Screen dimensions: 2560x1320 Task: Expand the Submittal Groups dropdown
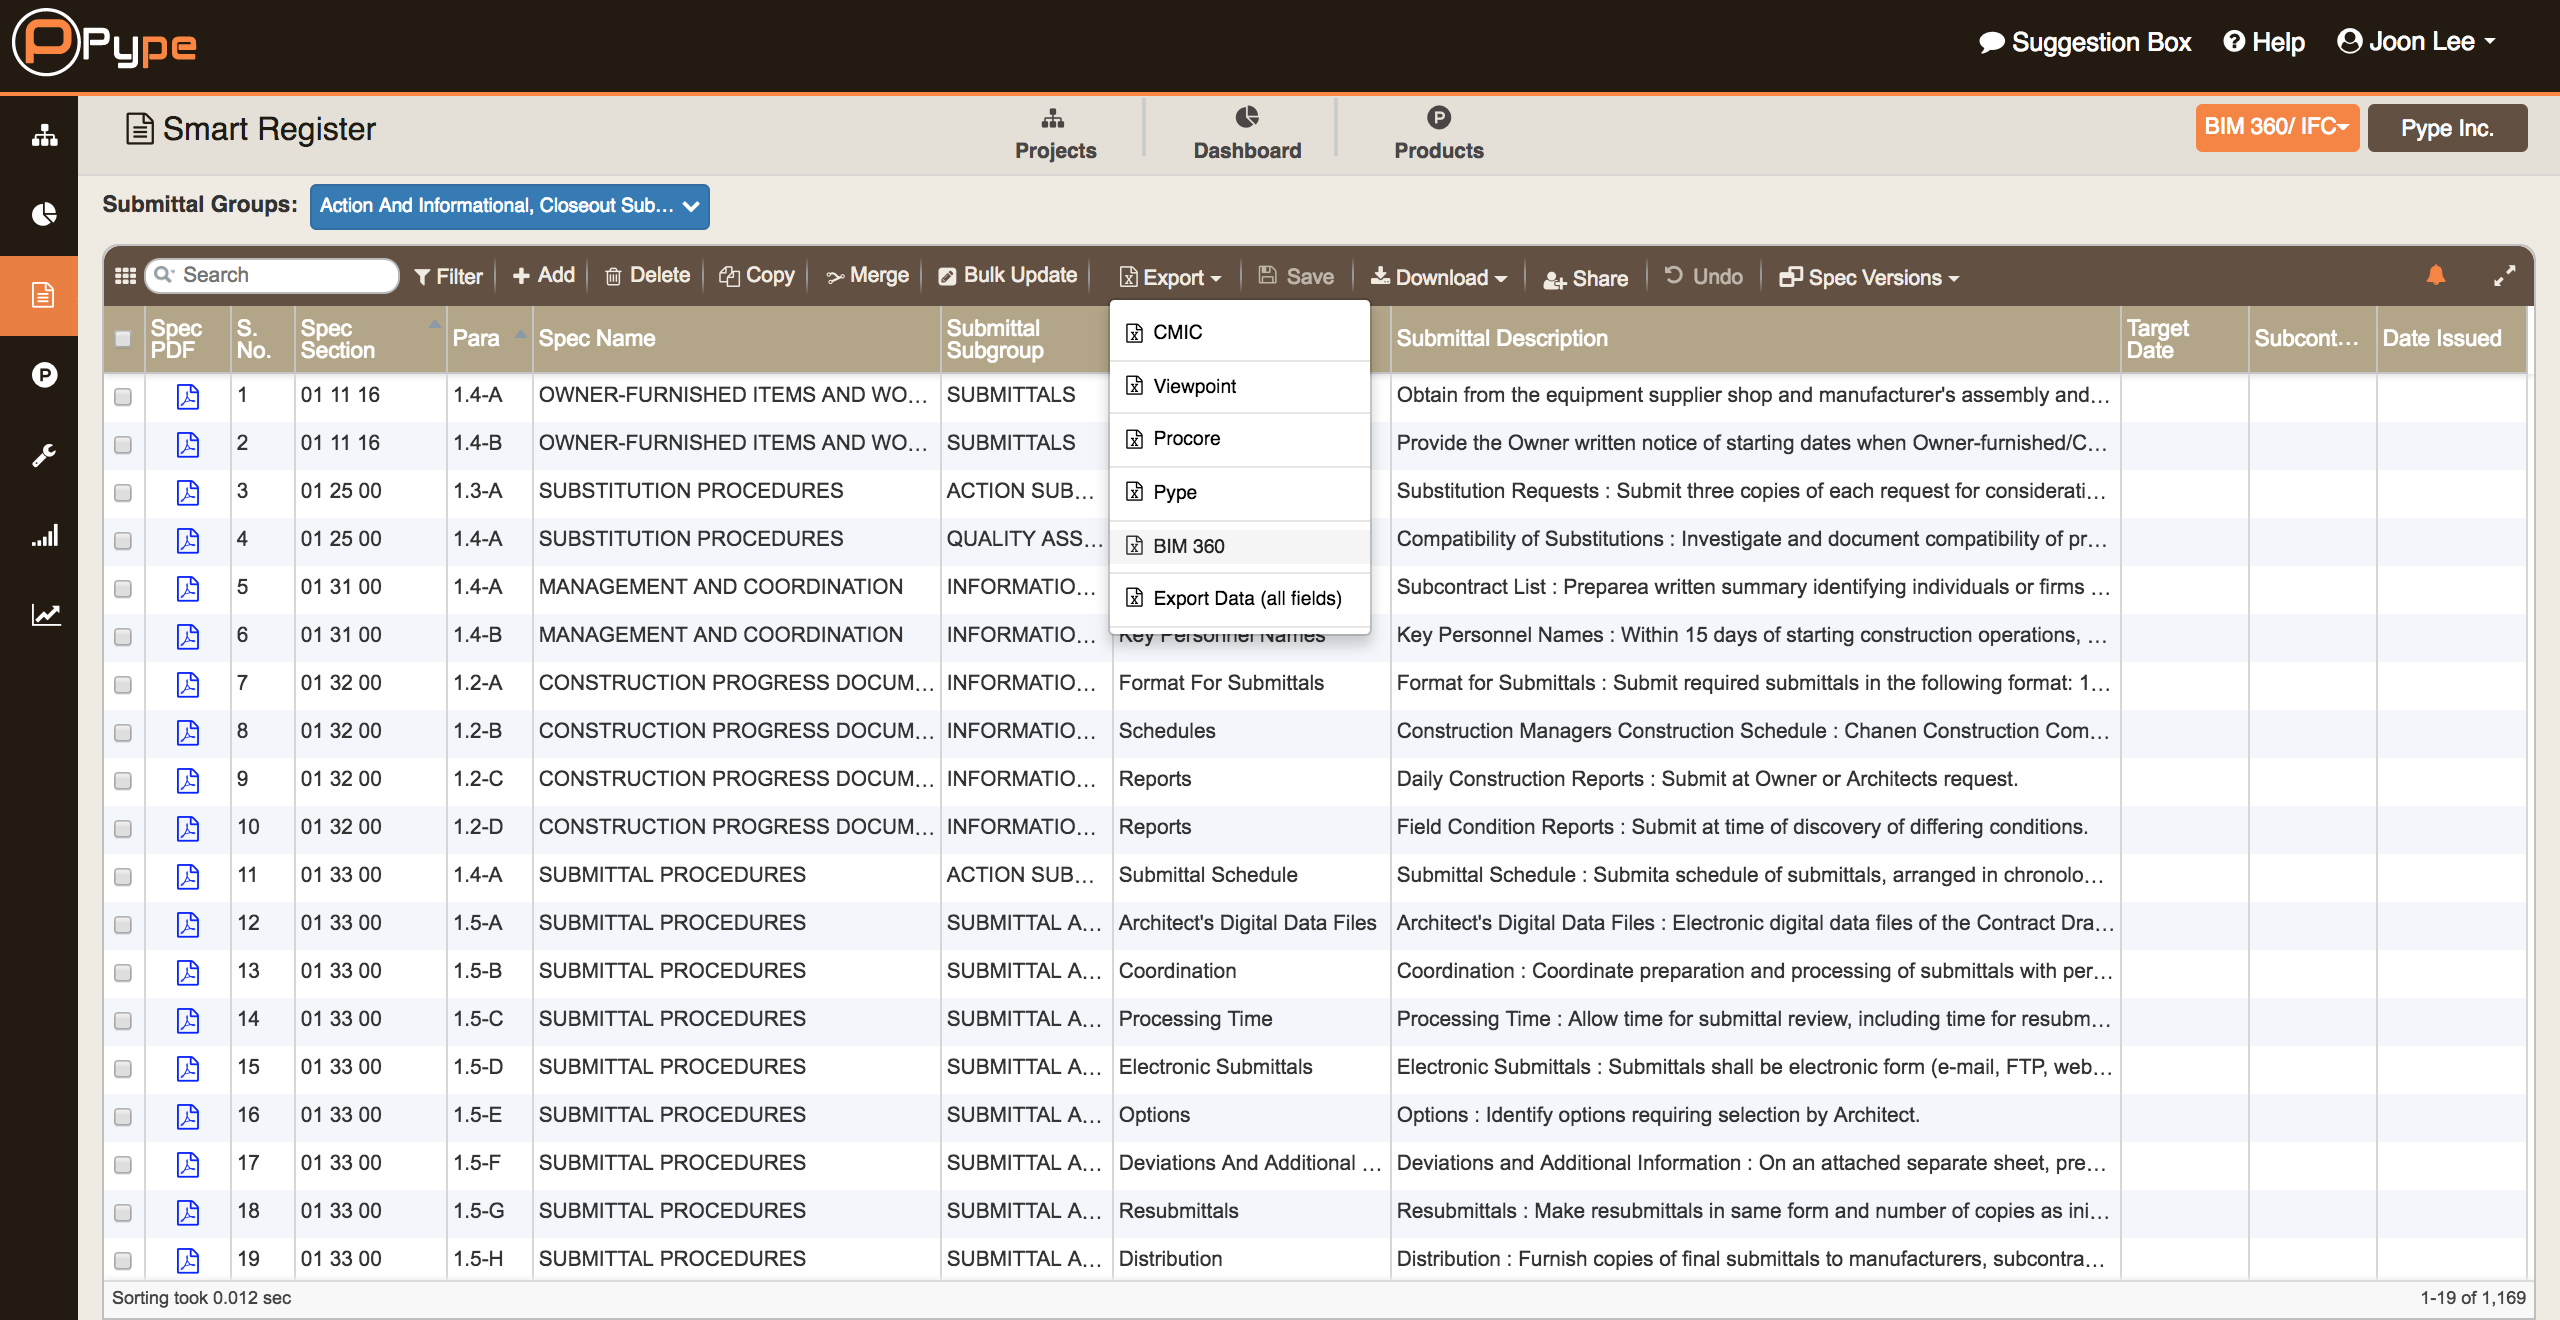(x=509, y=206)
